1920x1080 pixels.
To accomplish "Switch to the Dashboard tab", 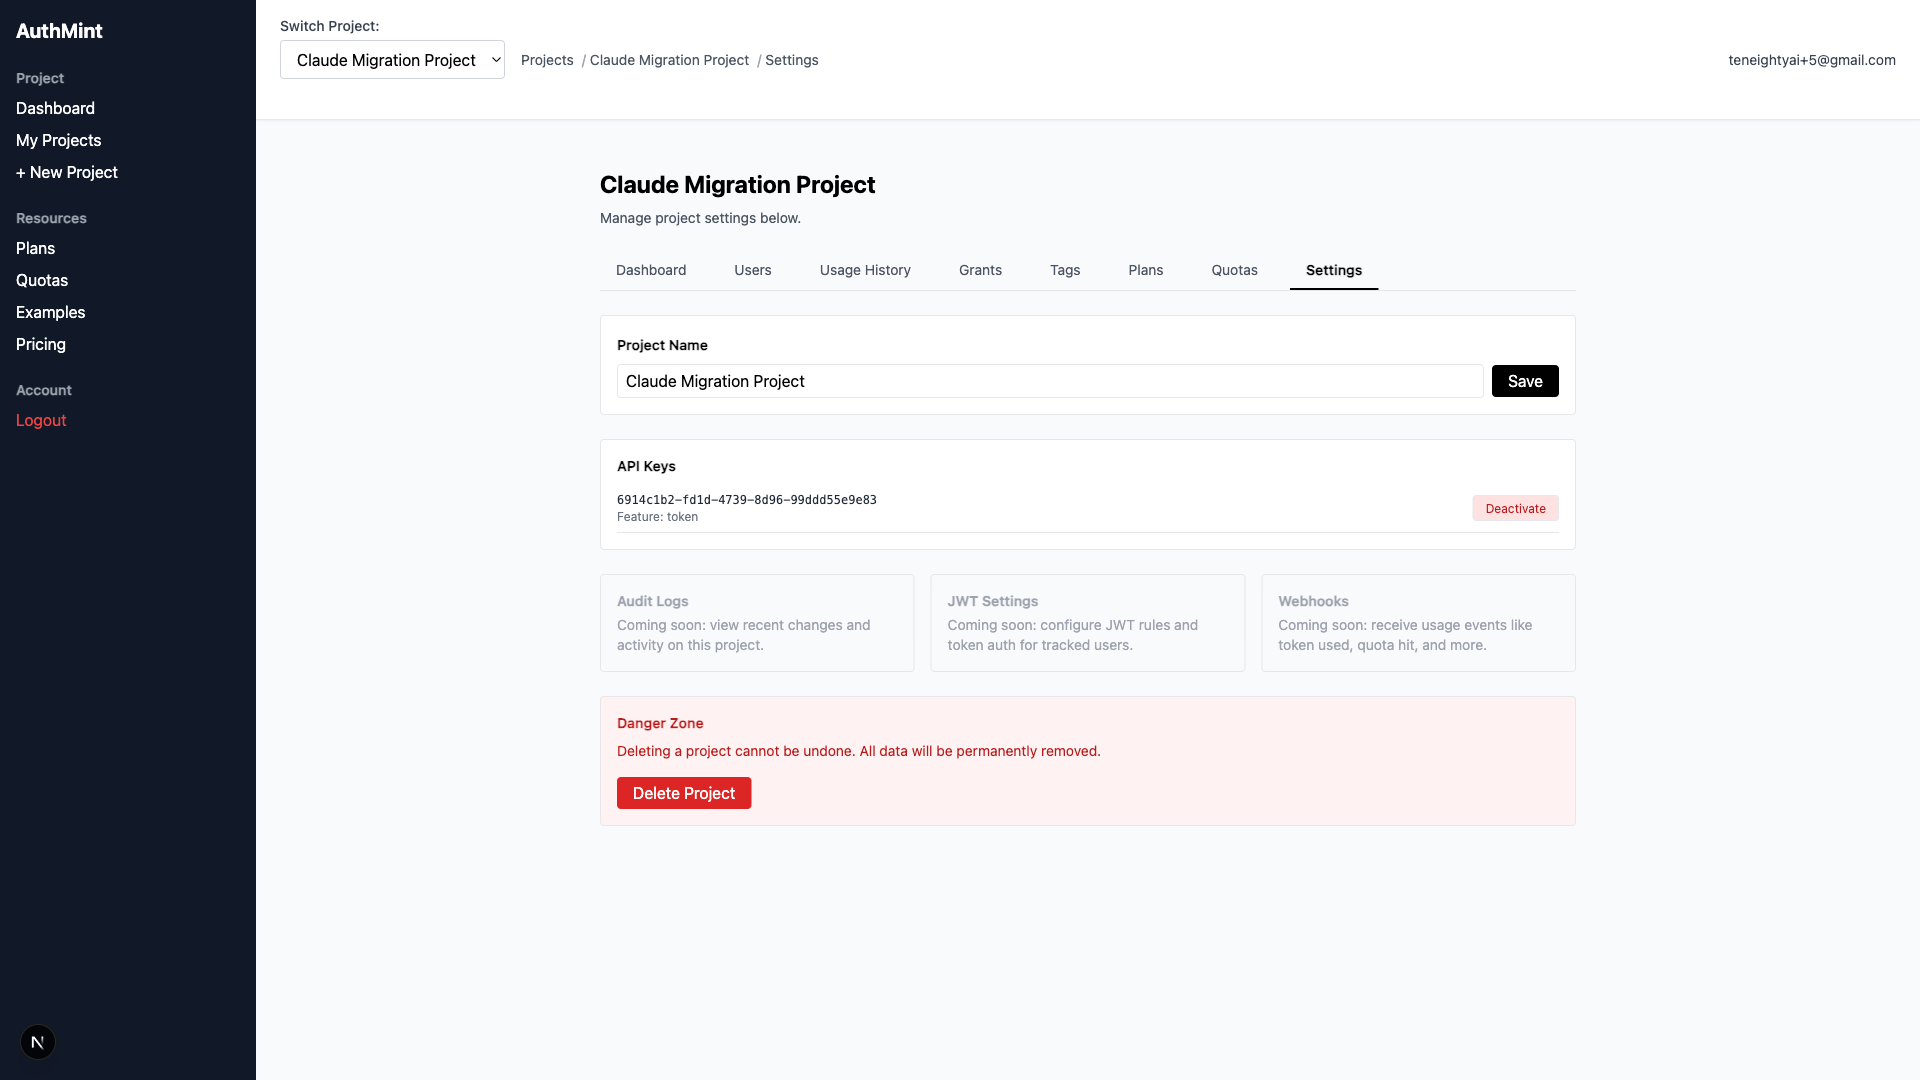I will [x=651, y=270].
